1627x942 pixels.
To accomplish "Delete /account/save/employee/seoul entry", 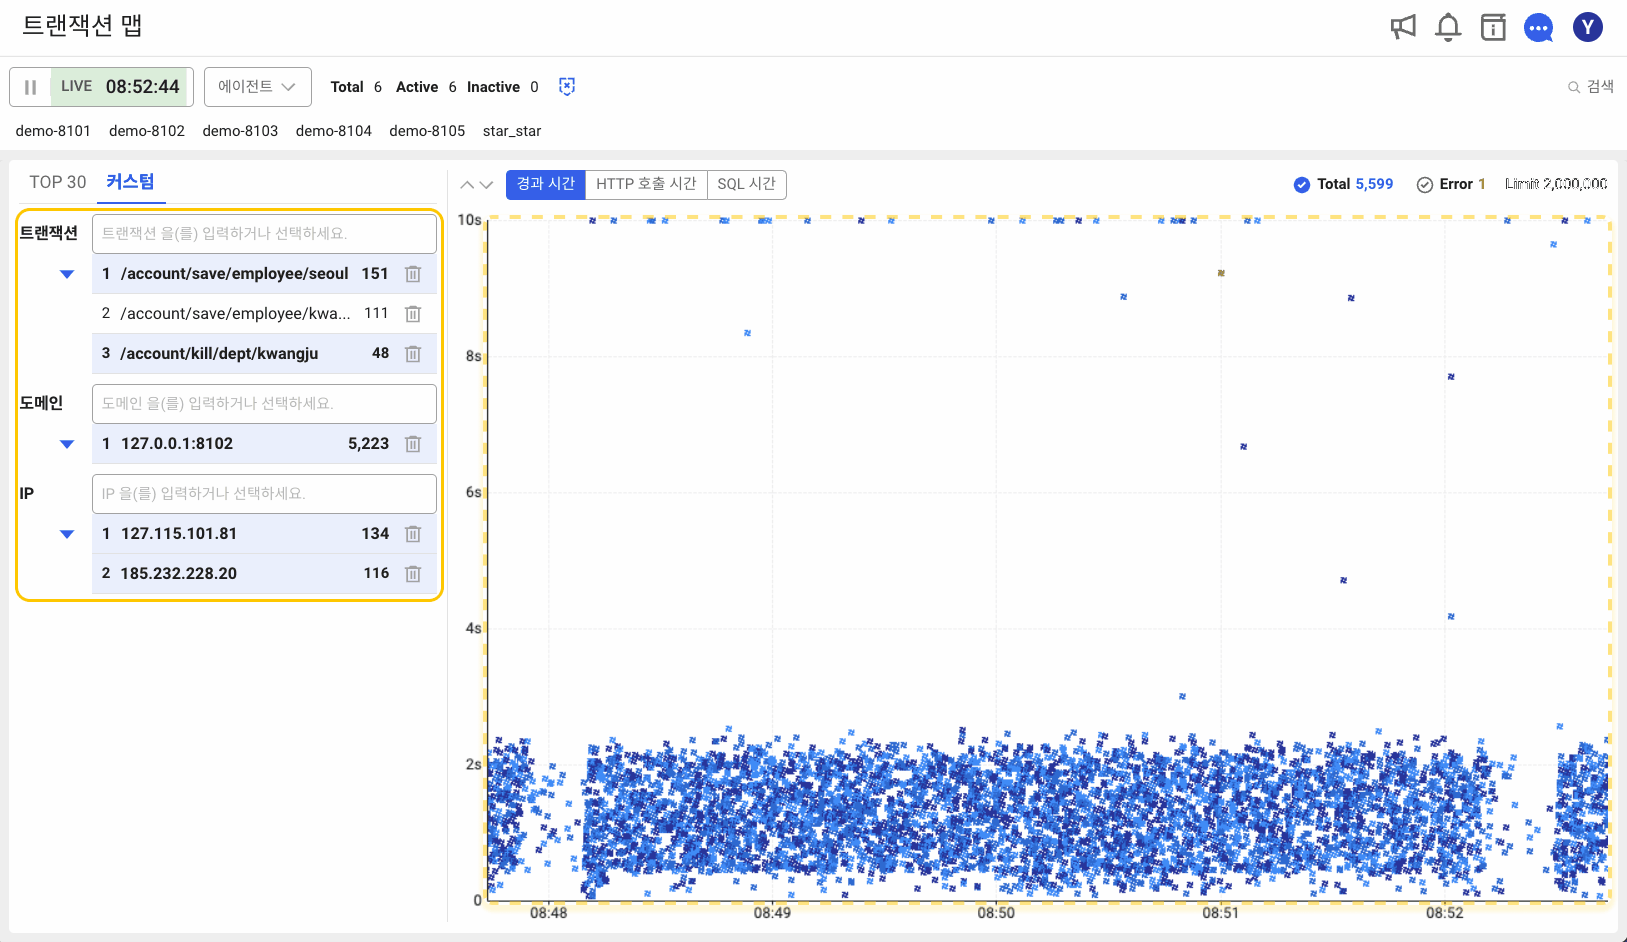I will point(413,274).
